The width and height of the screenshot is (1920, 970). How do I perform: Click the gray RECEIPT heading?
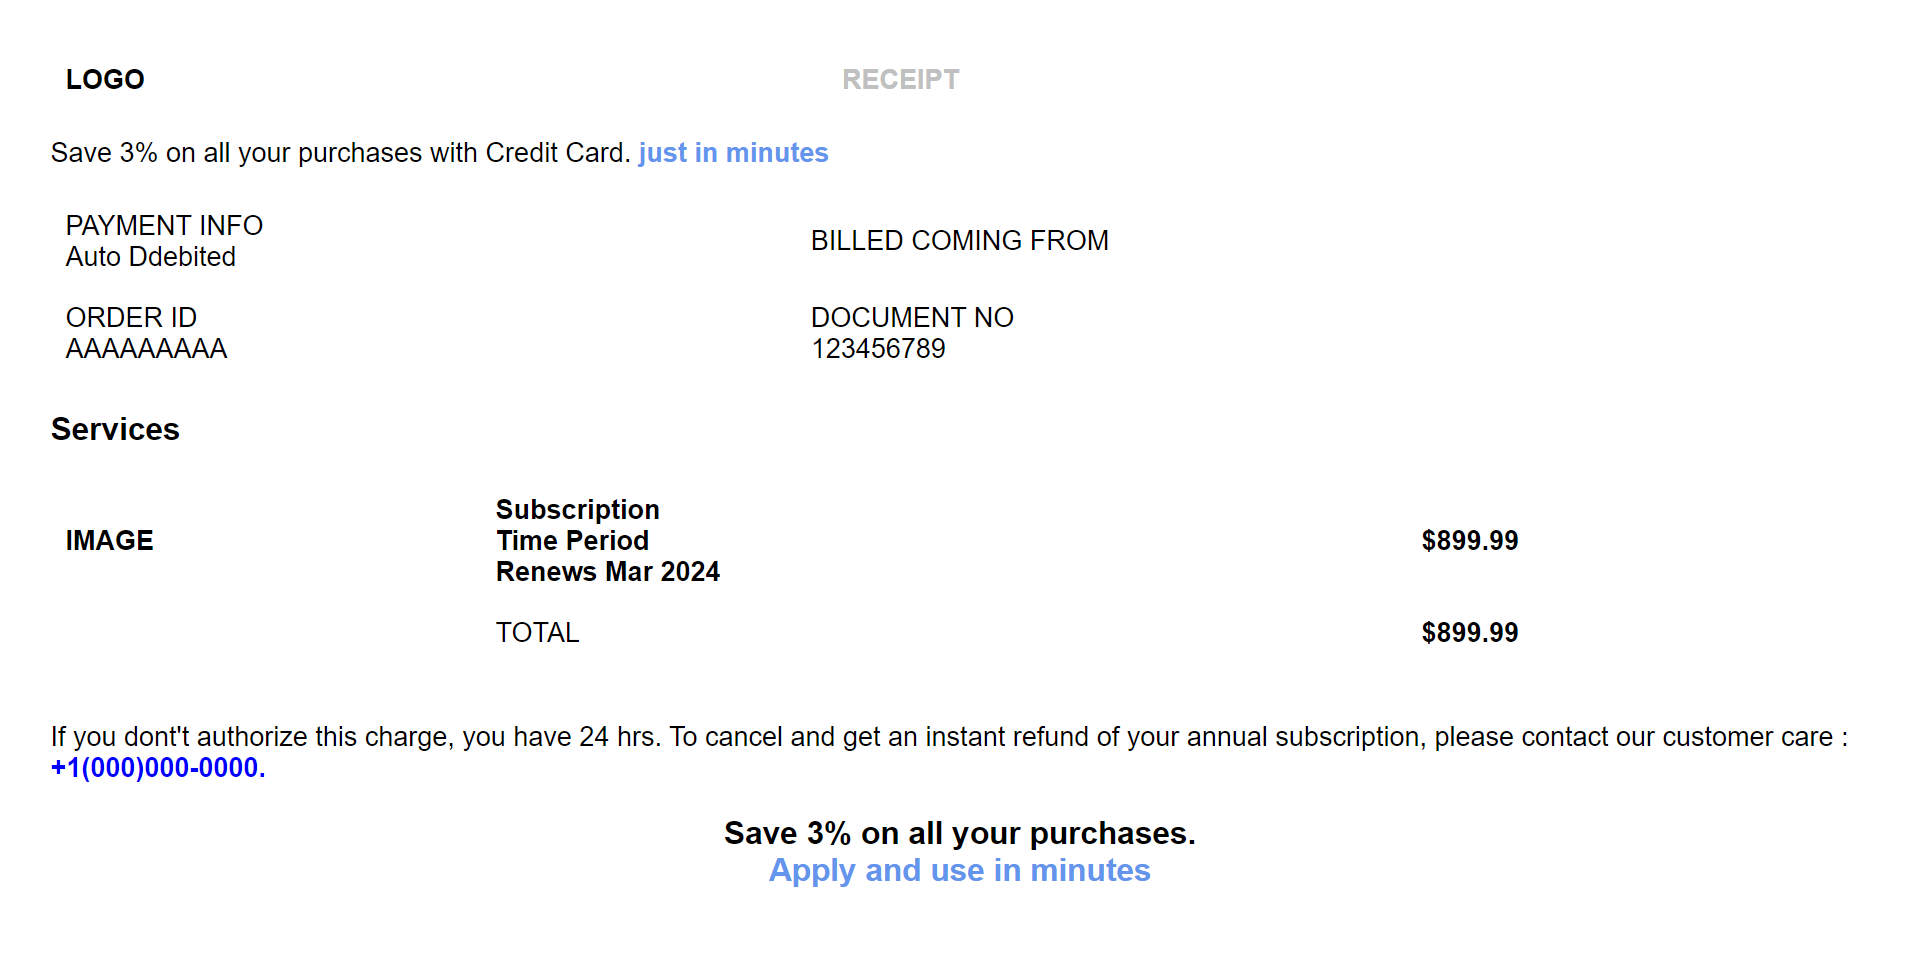[900, 80]
